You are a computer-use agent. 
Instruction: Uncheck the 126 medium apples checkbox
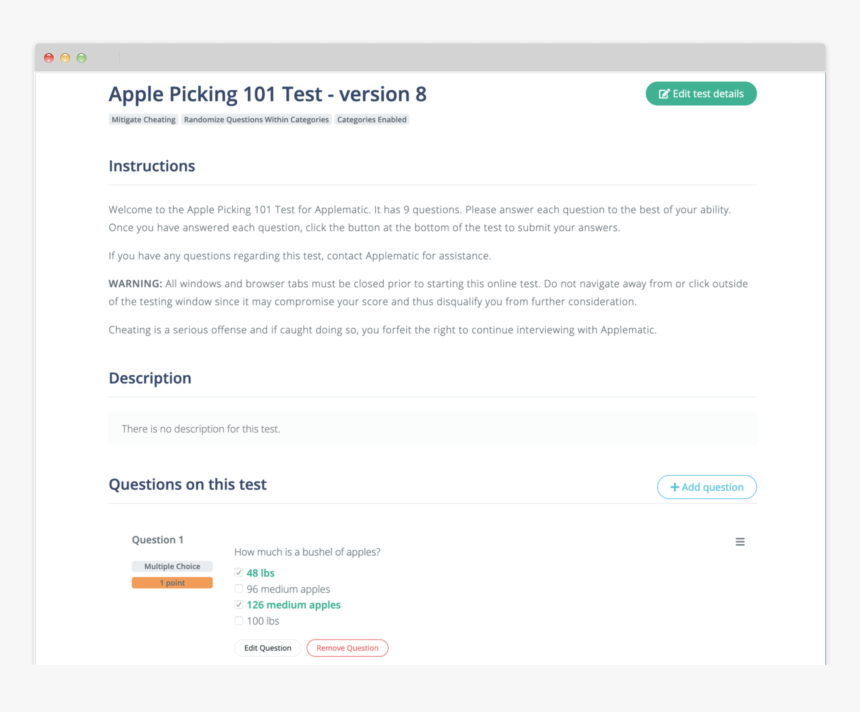(239, 605)
